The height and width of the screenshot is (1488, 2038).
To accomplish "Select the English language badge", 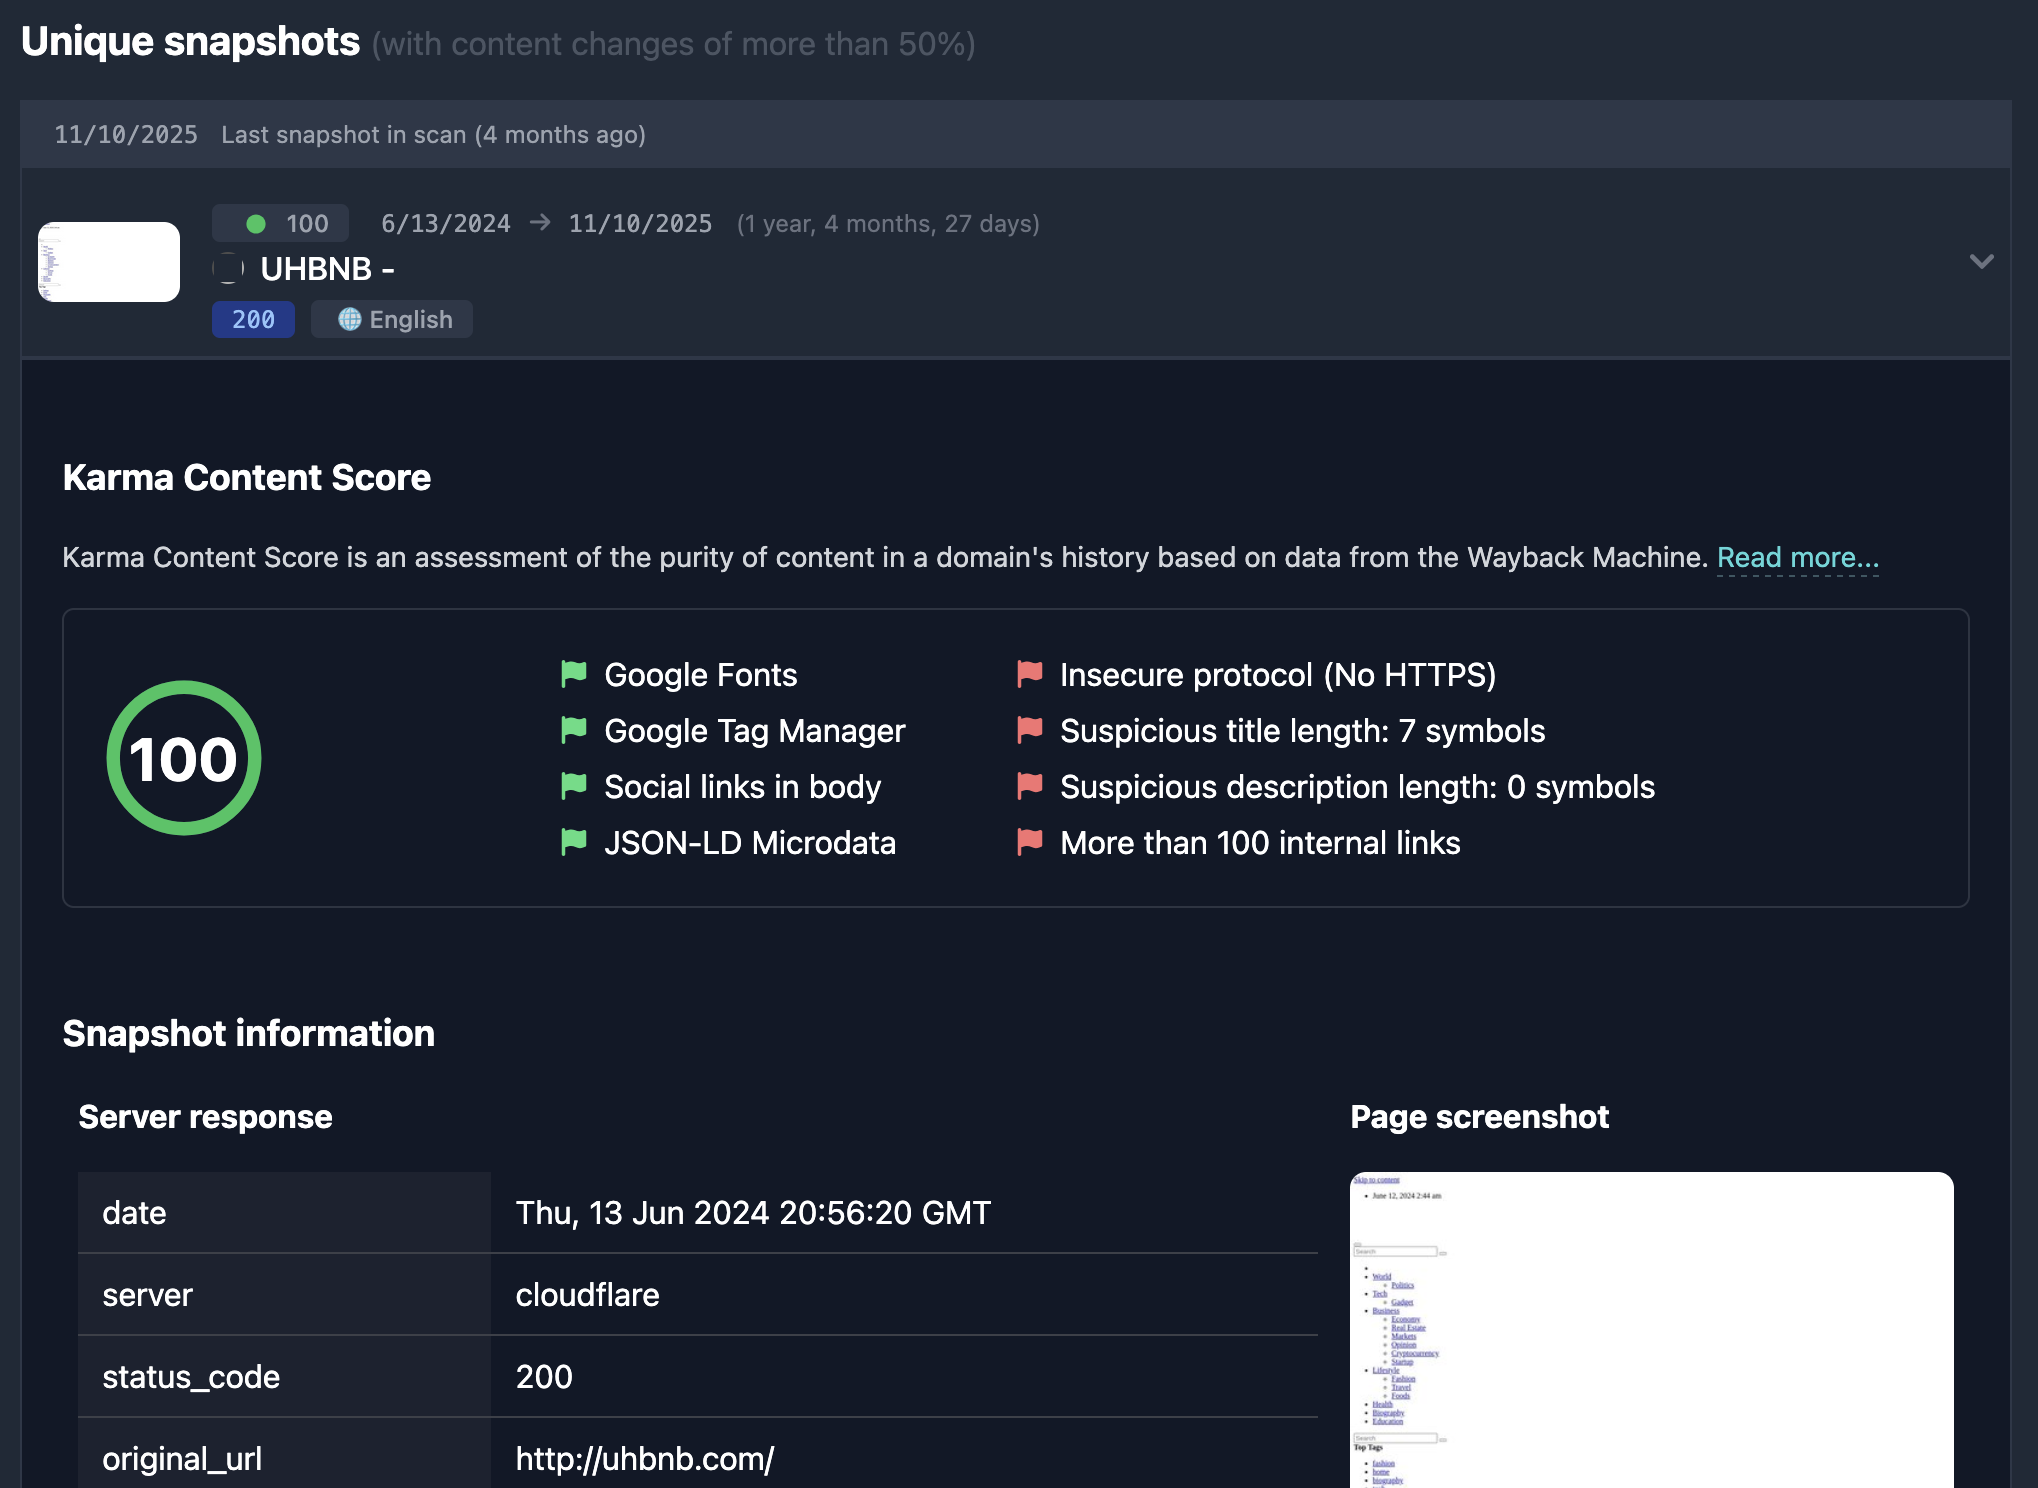I will [x=392, y=319].
